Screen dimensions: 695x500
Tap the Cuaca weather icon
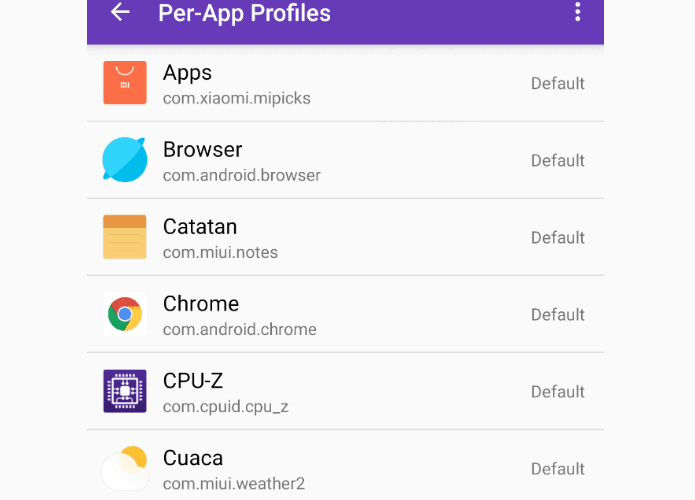tap(125, 468)
